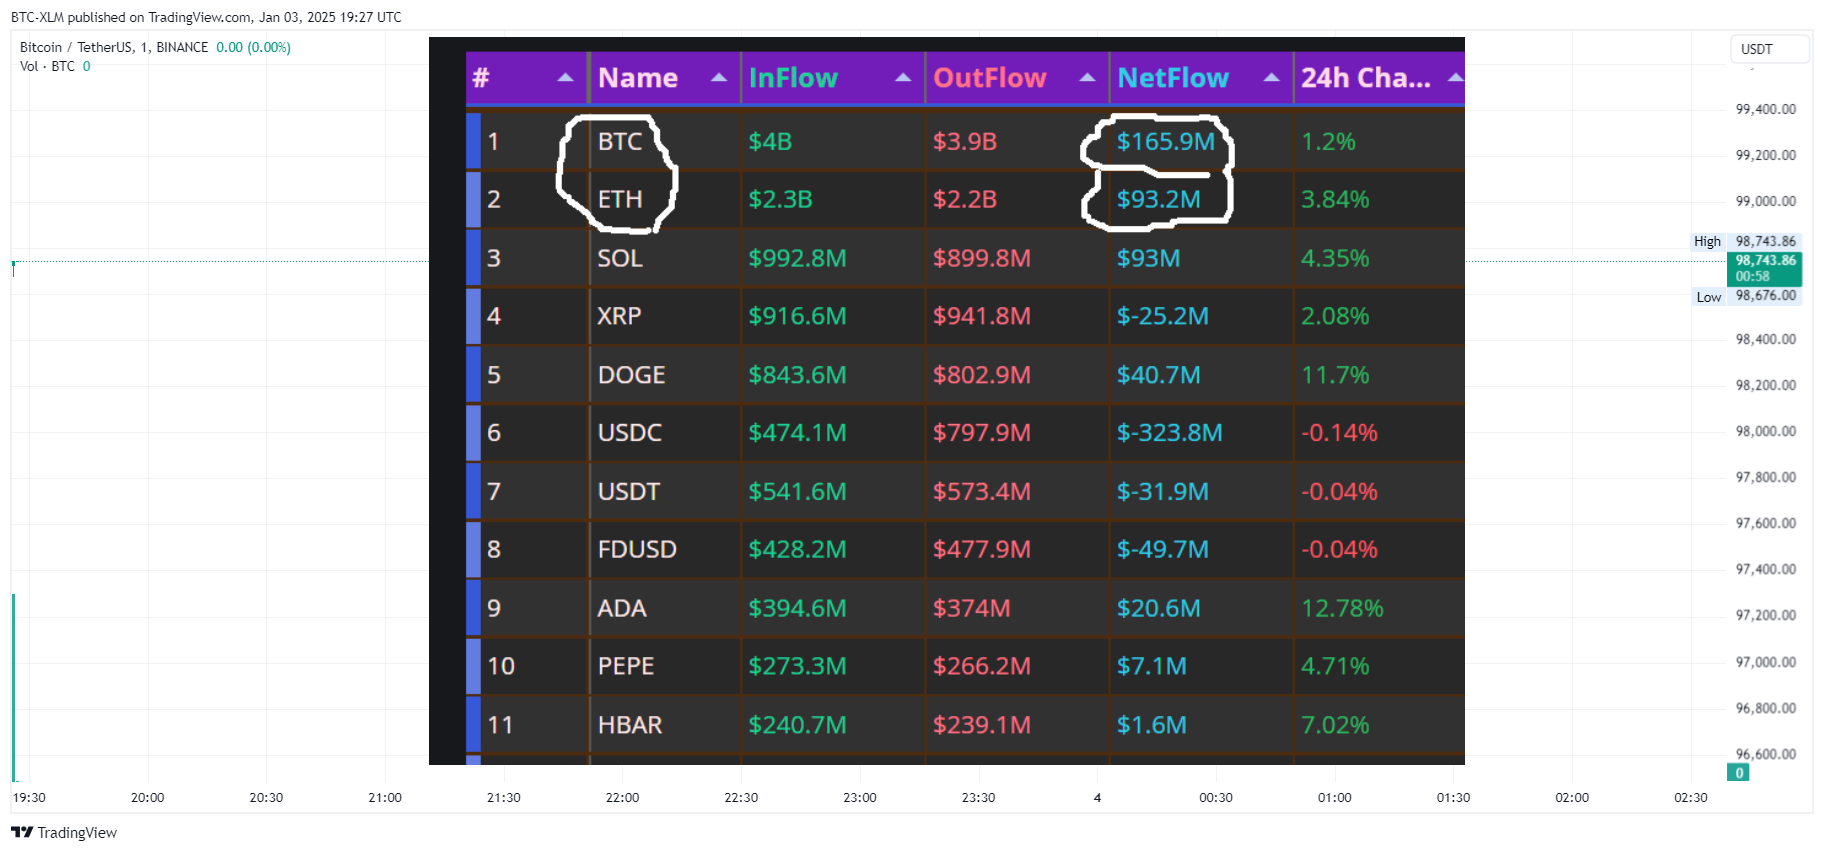The image size is (1824, 852).
Task: Select the 24h Change column header
Action: point(1365,78)
